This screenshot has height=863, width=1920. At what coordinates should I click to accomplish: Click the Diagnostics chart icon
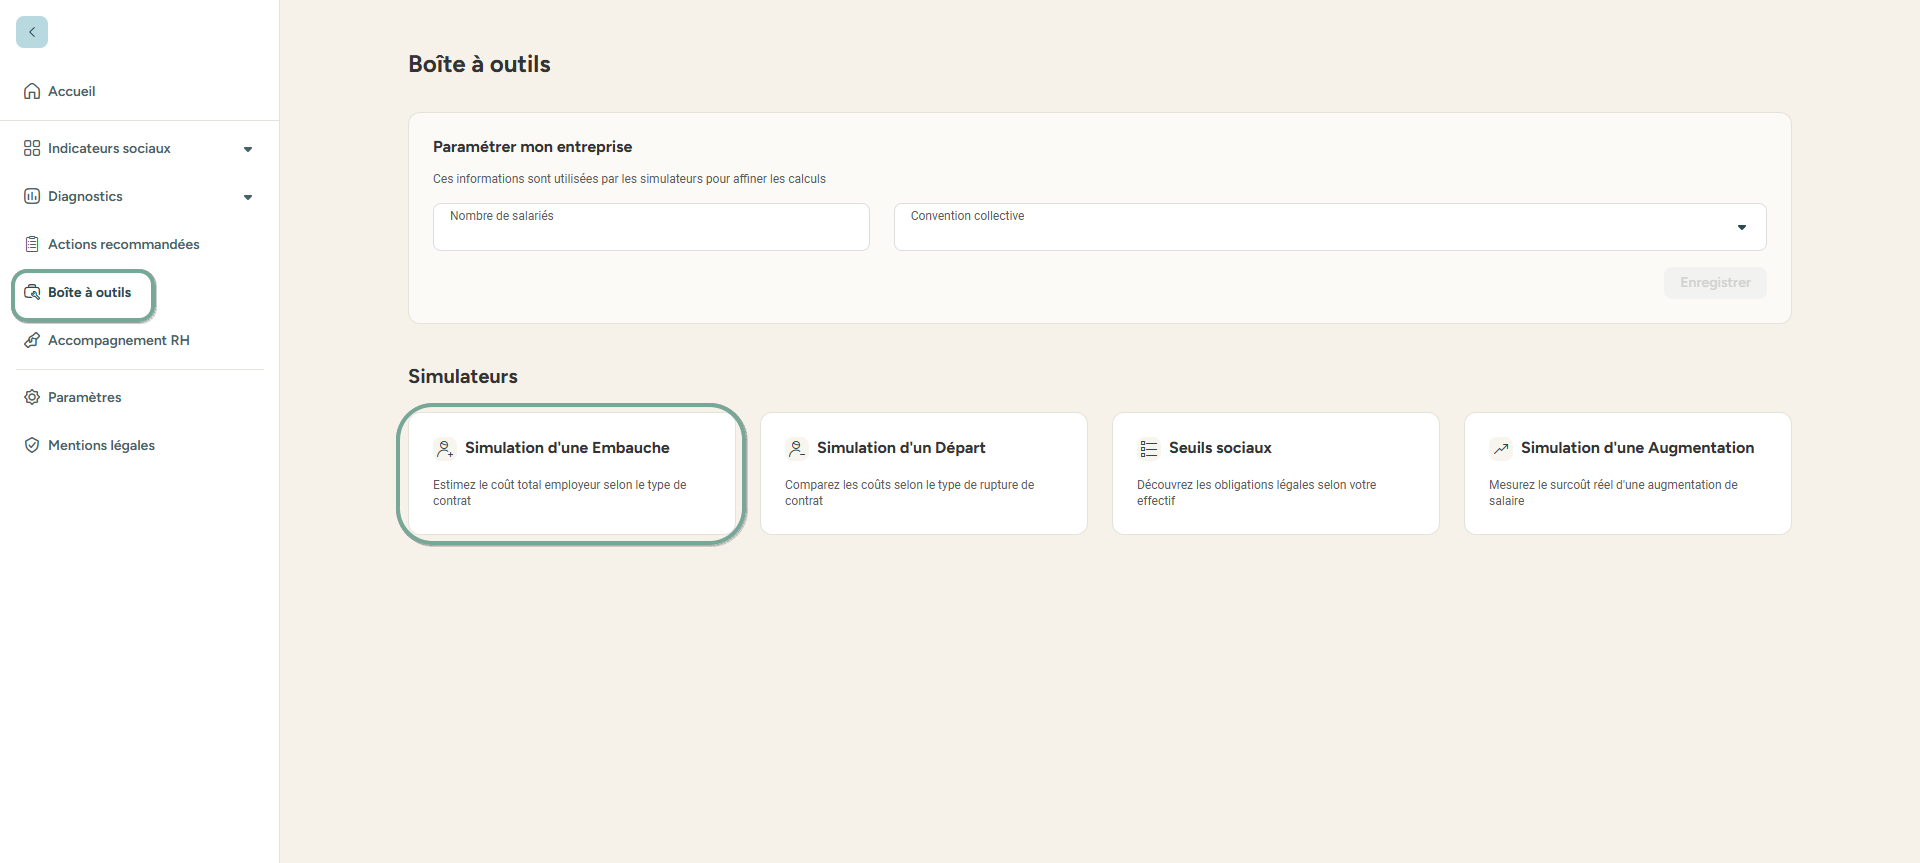coord(32,196)
